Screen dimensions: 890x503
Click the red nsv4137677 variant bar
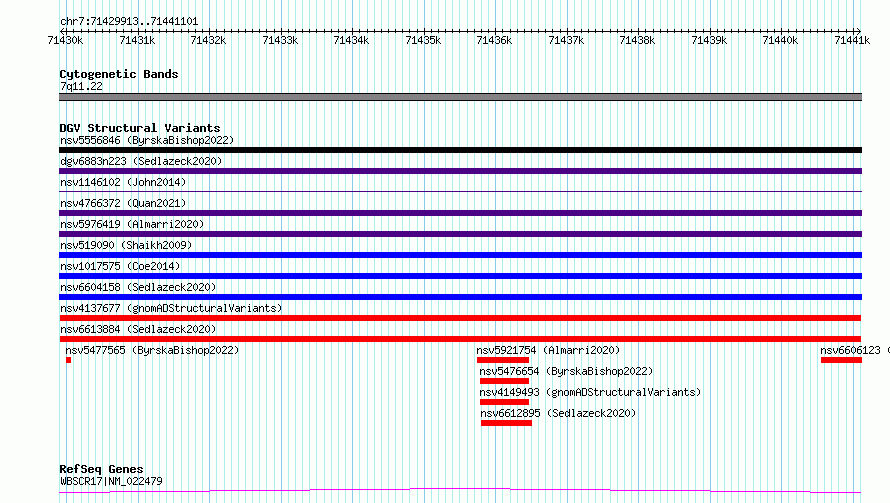pos(460,318)
